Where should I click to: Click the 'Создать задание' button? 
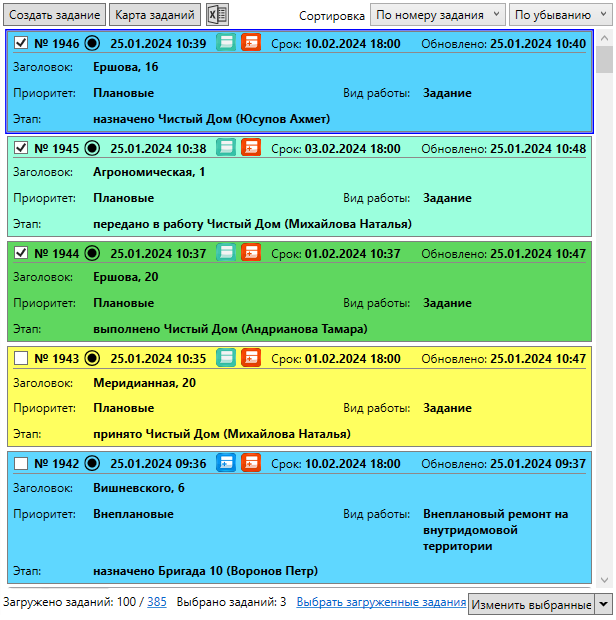coord(54,15)
